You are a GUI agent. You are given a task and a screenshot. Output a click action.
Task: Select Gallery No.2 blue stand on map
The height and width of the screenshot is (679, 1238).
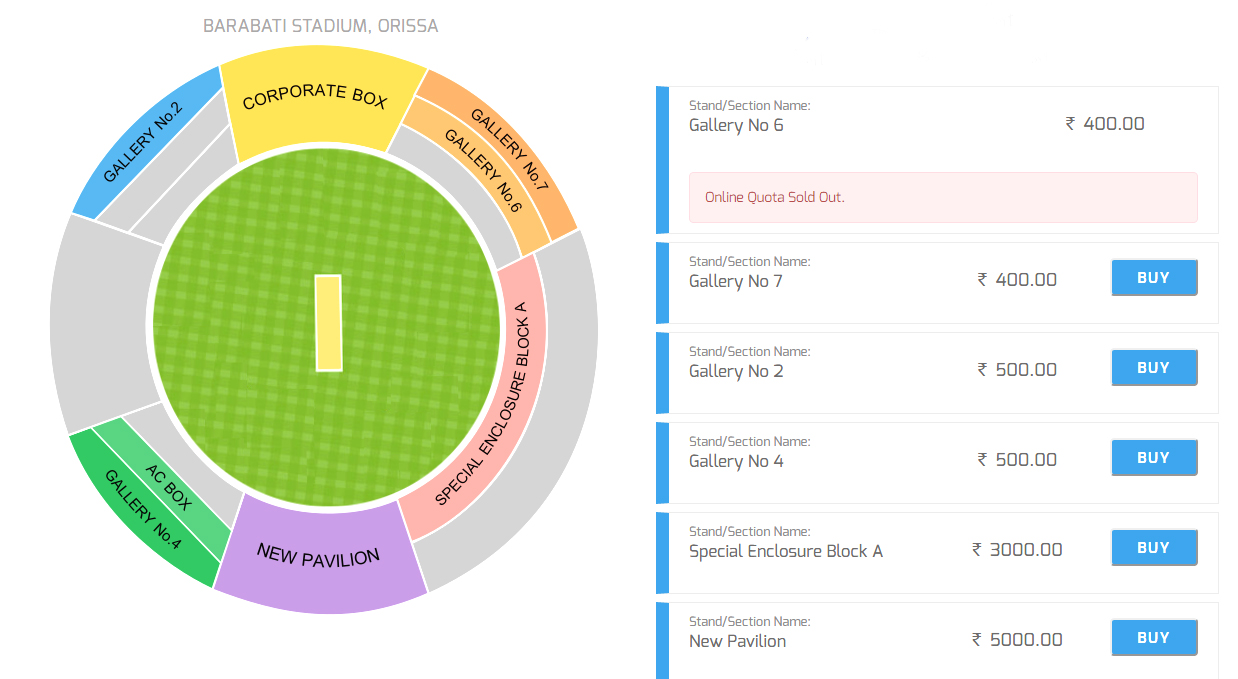click(145, 140)
